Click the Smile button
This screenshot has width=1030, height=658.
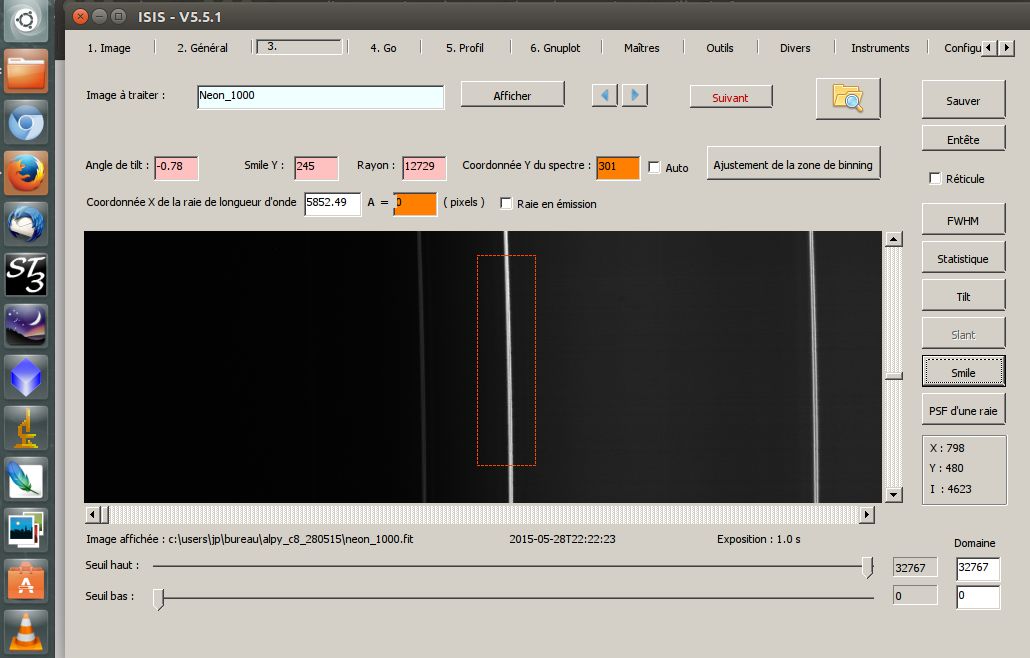(x=963, y=372)
